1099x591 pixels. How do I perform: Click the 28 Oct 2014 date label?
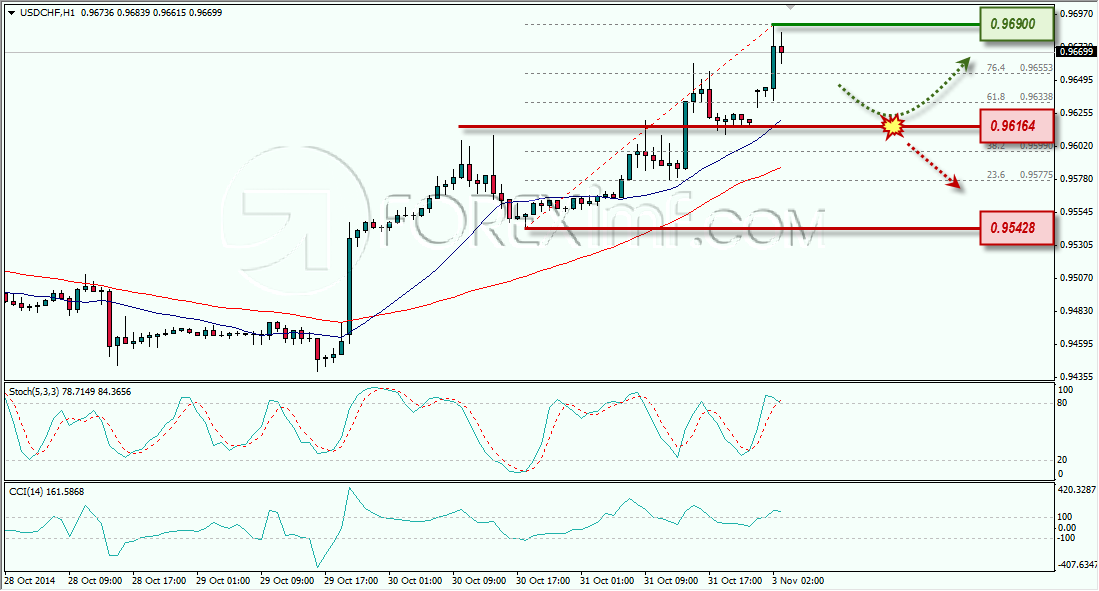[x=29, y=580]
